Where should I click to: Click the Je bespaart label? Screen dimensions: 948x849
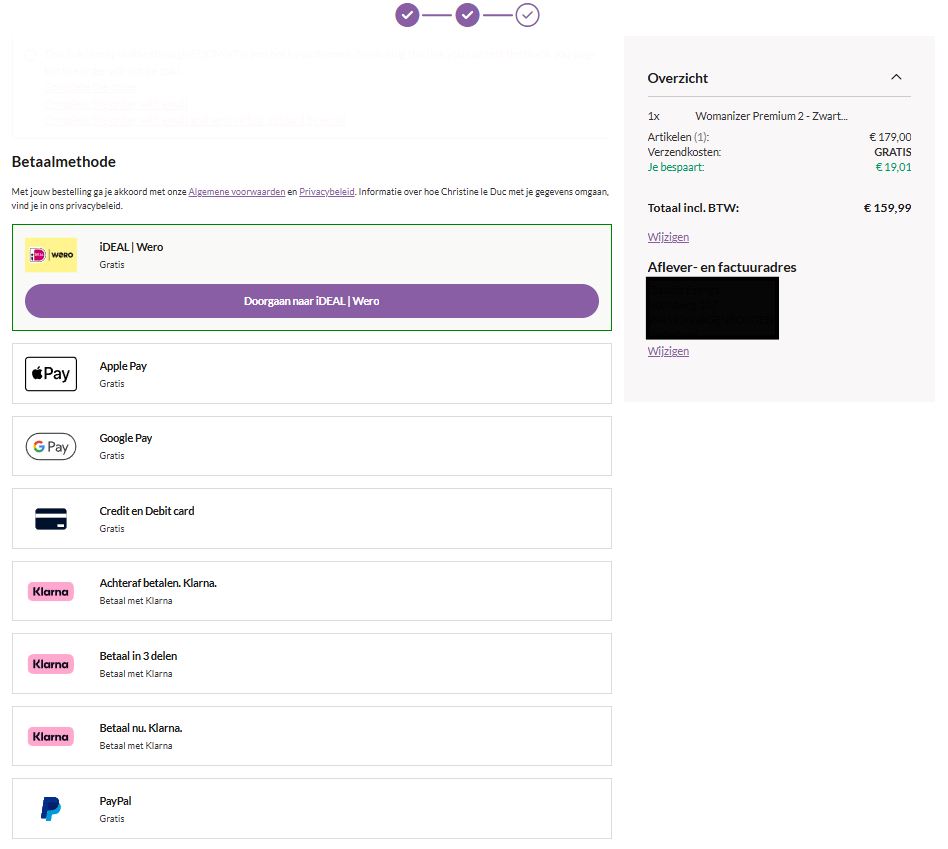pos(676,168)
